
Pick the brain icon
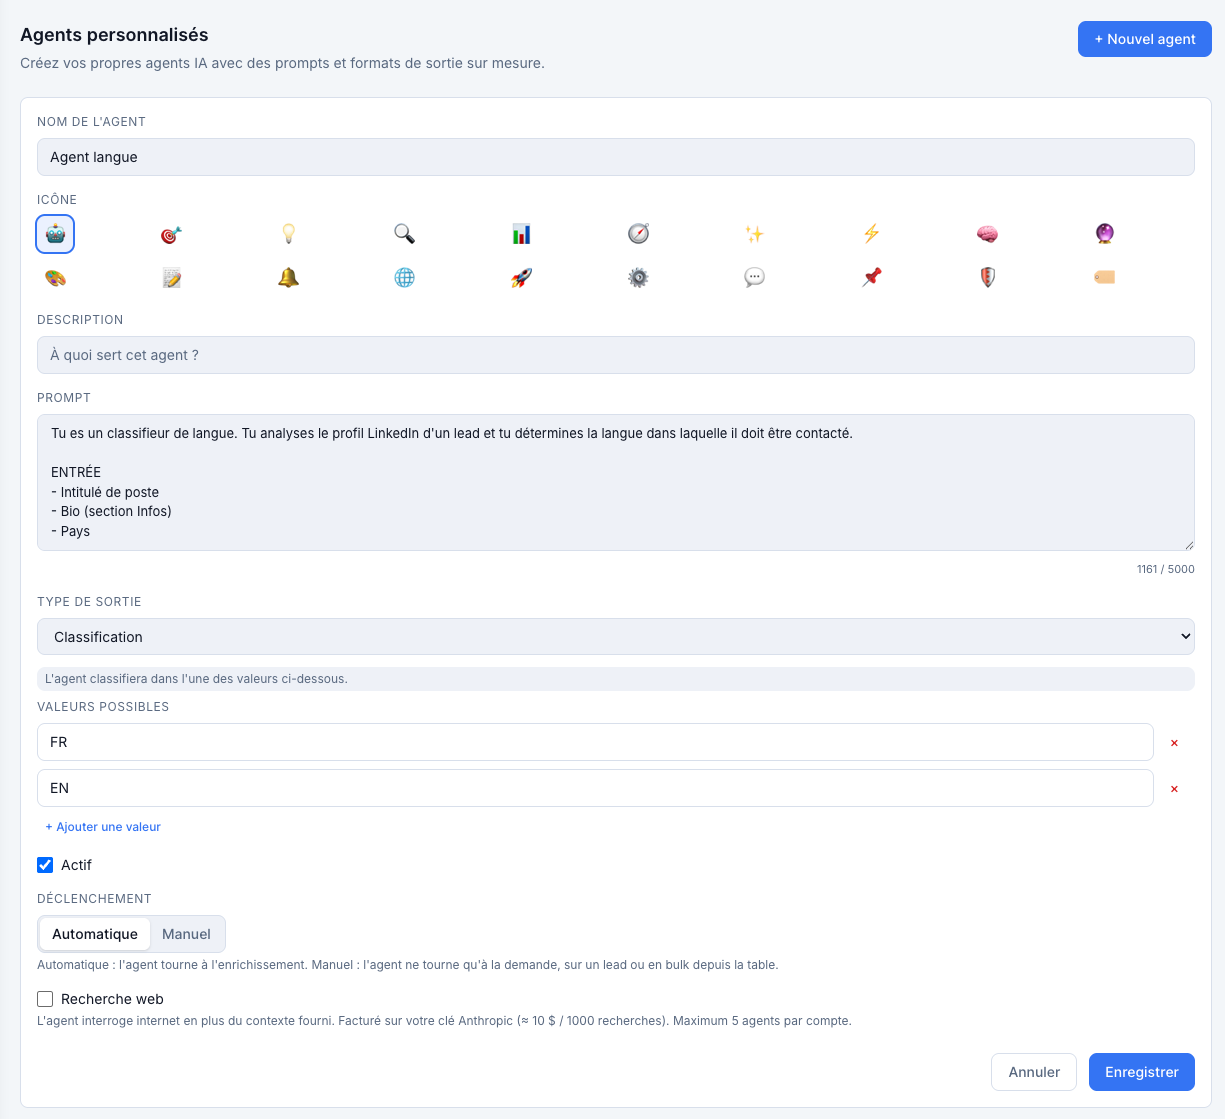pos(987,234)
